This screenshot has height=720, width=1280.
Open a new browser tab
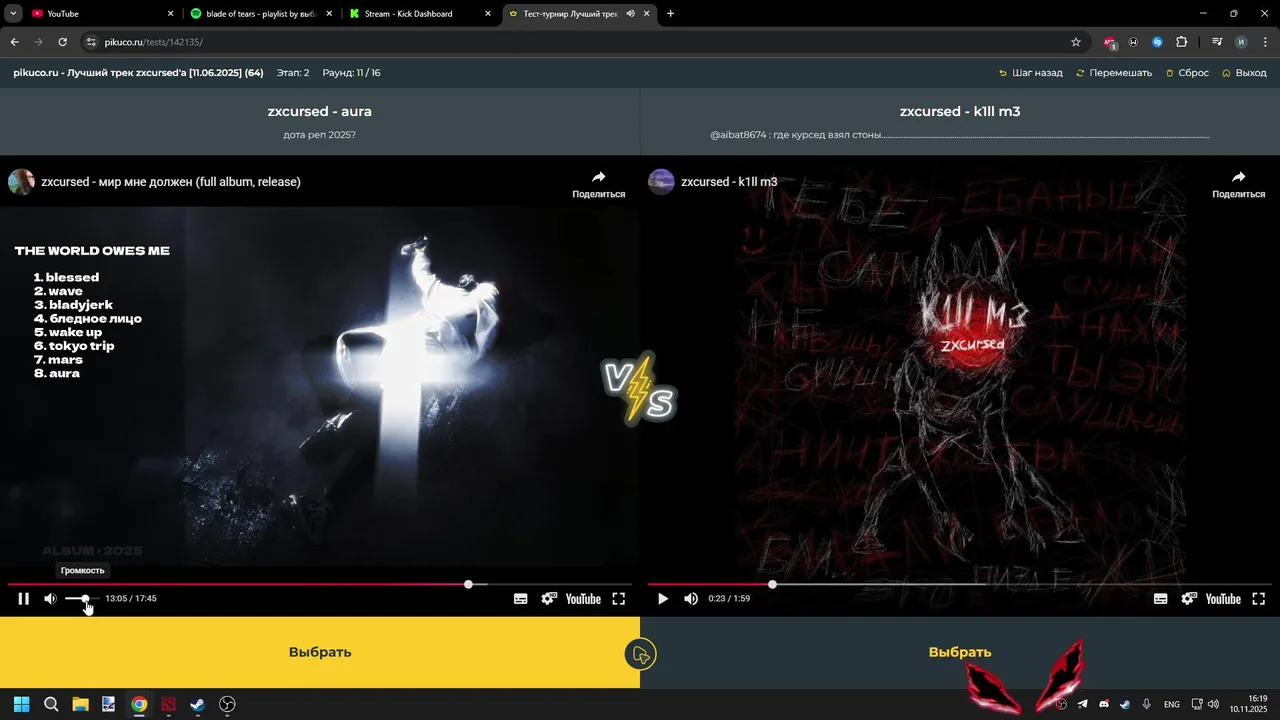pyautogui.click(x=670, y=14)
